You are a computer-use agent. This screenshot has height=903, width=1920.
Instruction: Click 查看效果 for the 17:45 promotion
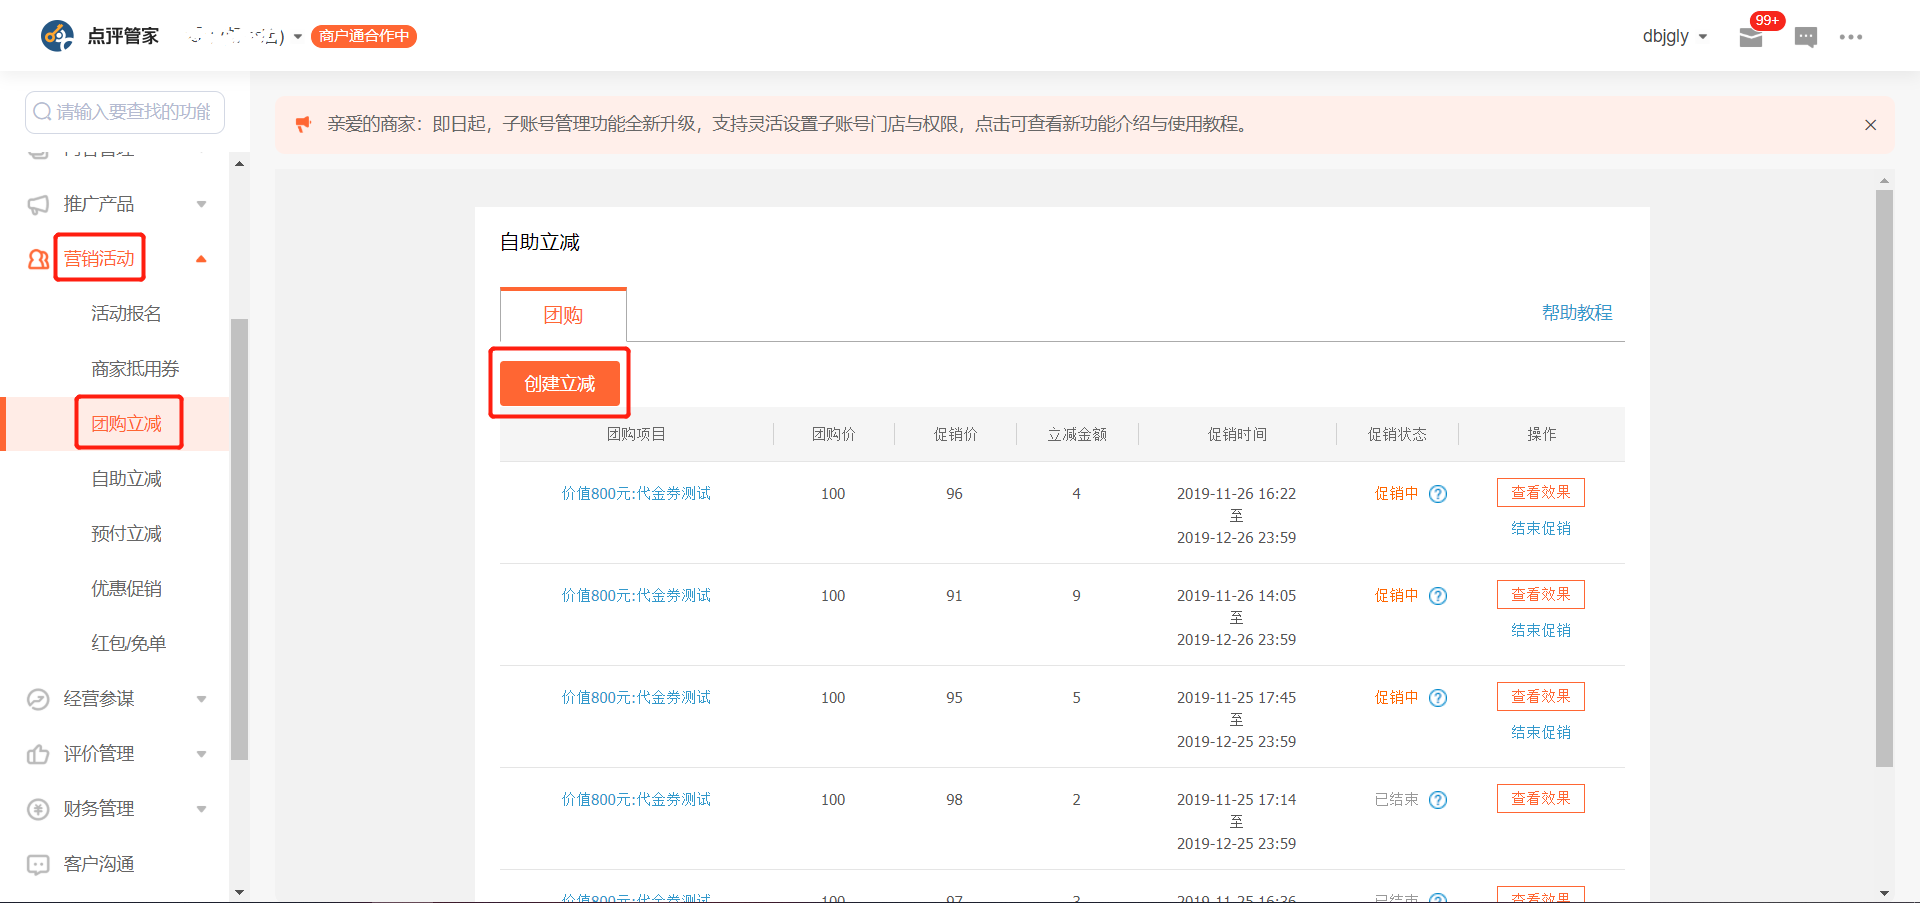point(1541,697)
